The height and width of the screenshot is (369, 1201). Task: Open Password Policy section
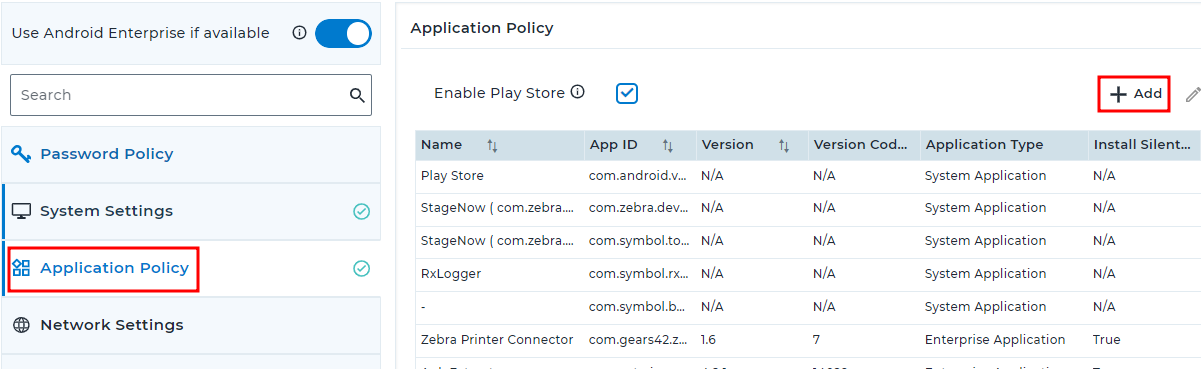(191, 154)
